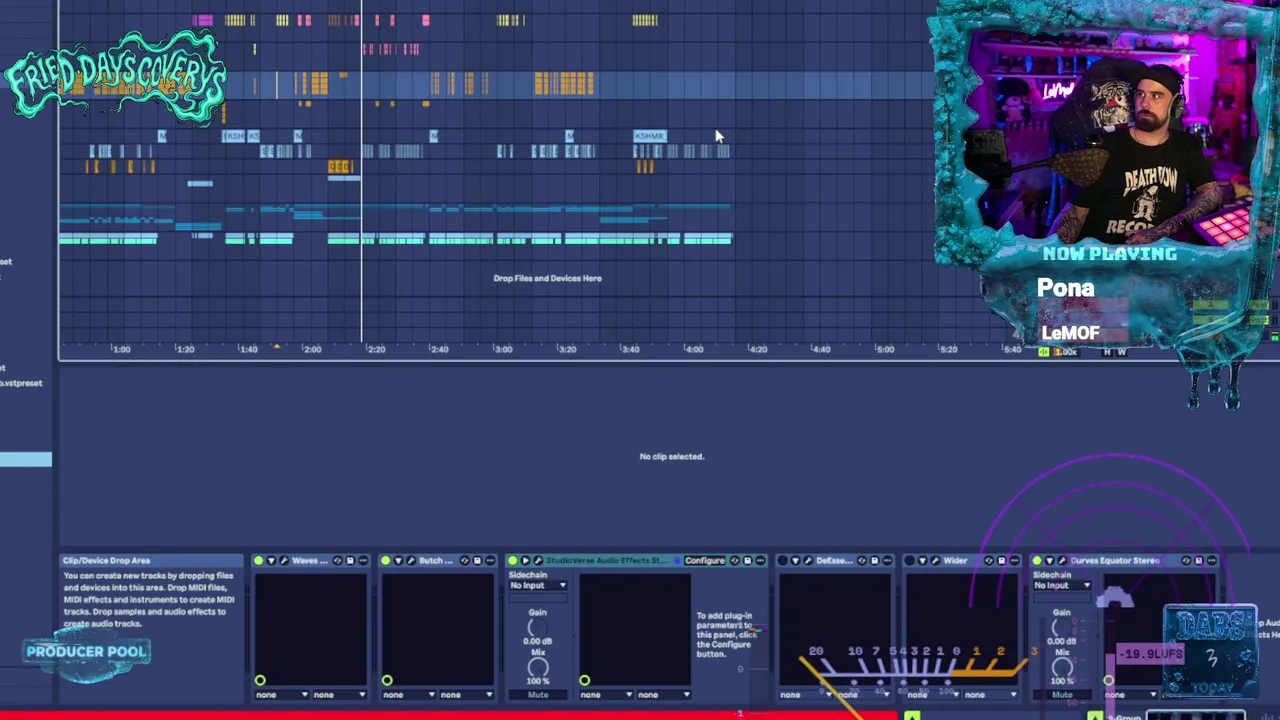Screen dimensions: 1280x720
Task: Fold the Wider device parameters triangle
Action: tap(923, 560)
